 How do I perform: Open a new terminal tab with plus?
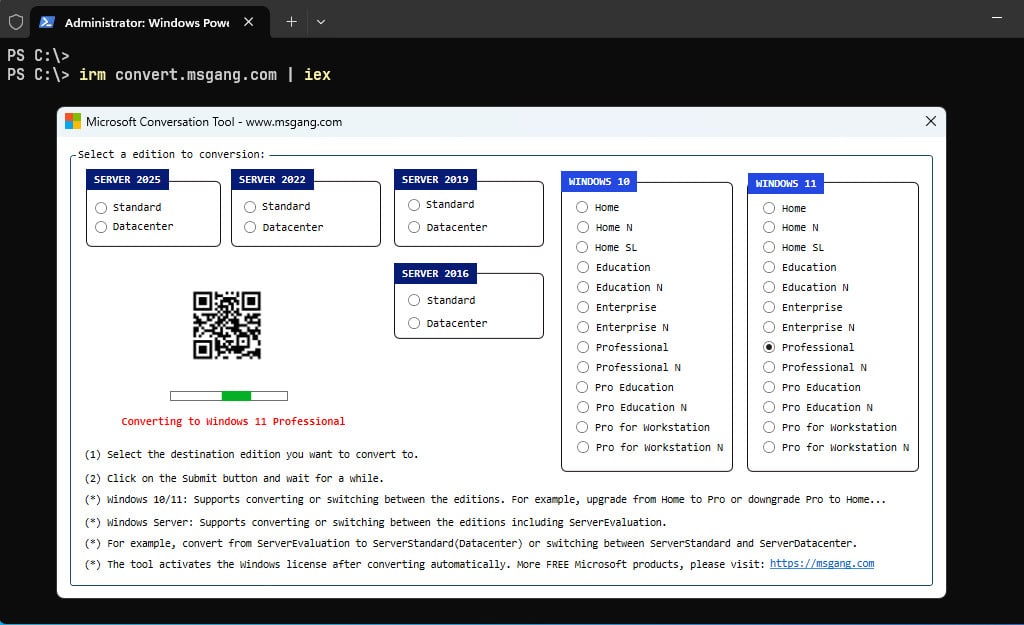(x=291, y=22)
